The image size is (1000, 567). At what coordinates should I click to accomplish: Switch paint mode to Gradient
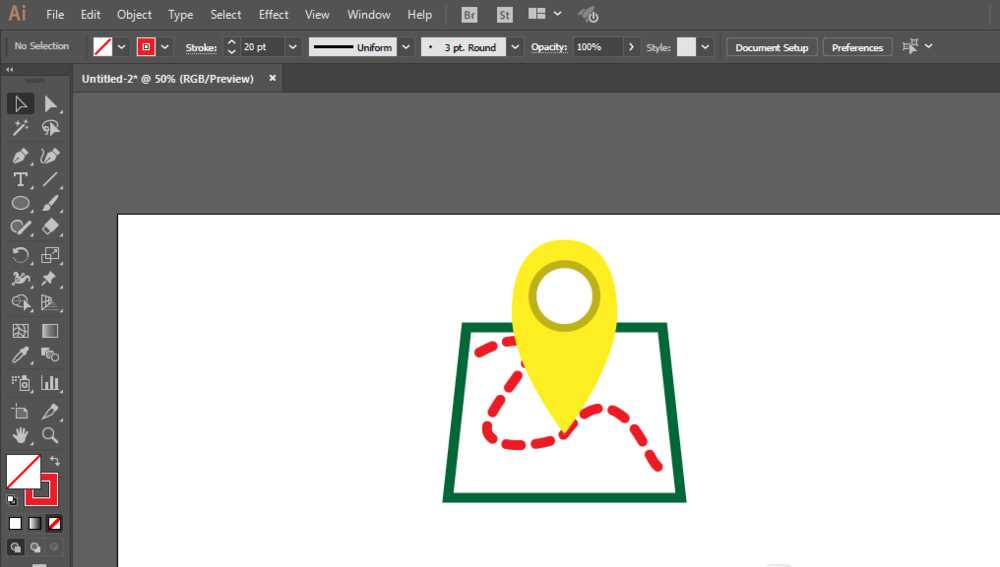point(35,524)
